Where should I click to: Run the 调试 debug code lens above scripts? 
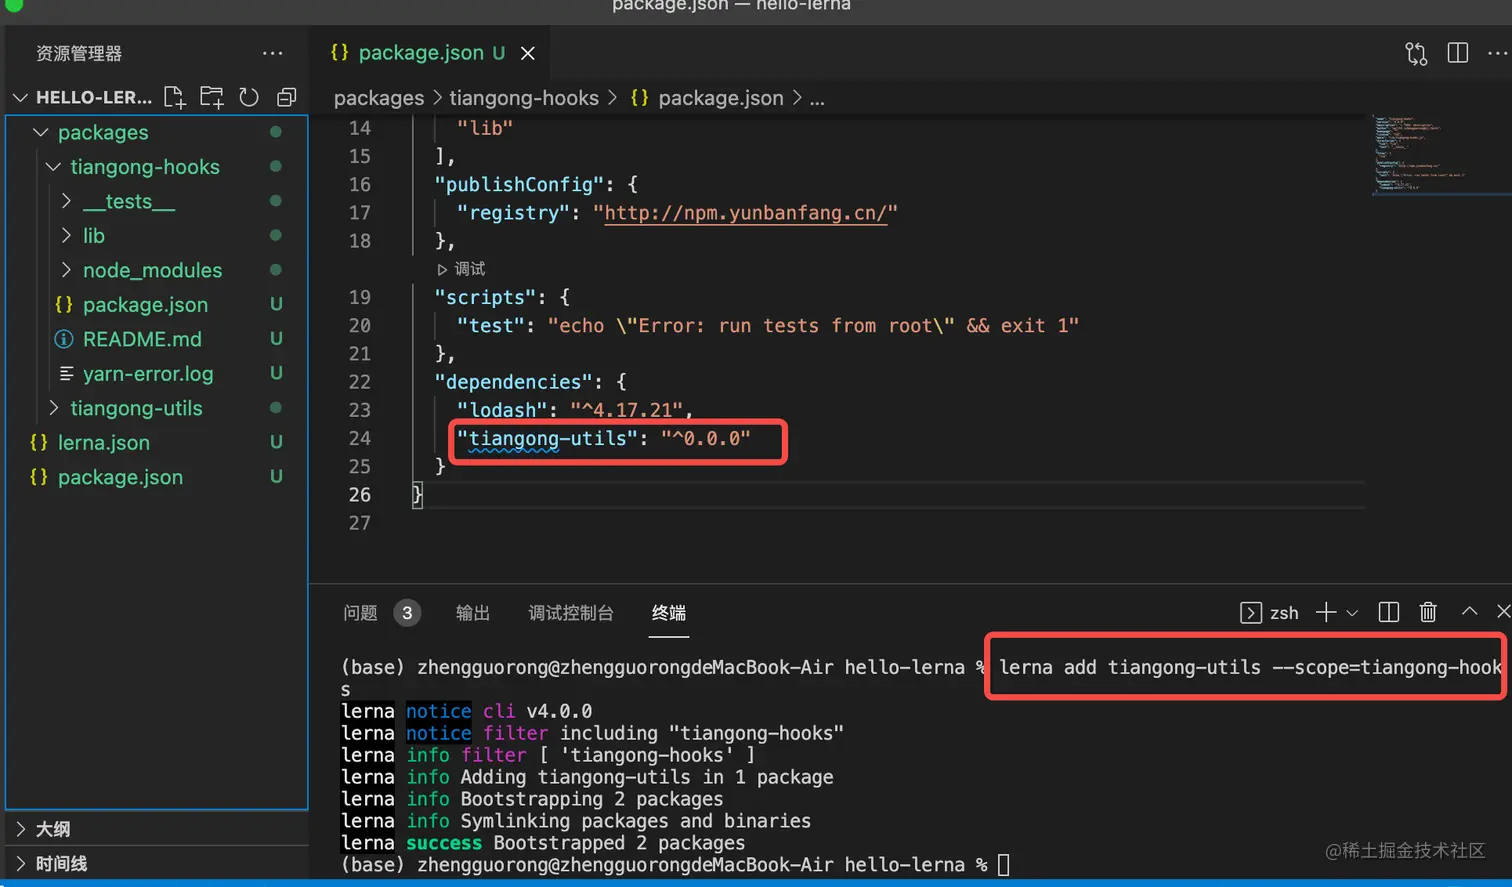[x=462, y=269]
